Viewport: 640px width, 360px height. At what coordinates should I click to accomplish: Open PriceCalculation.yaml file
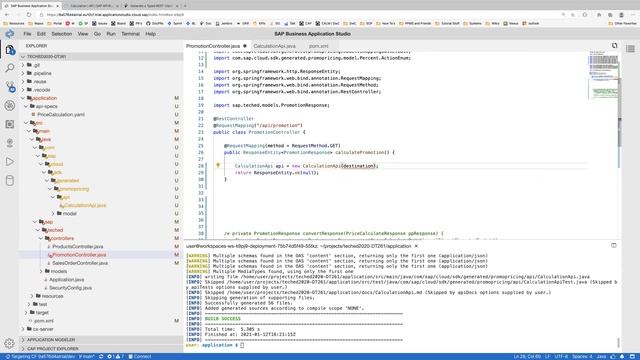[61, 114]
